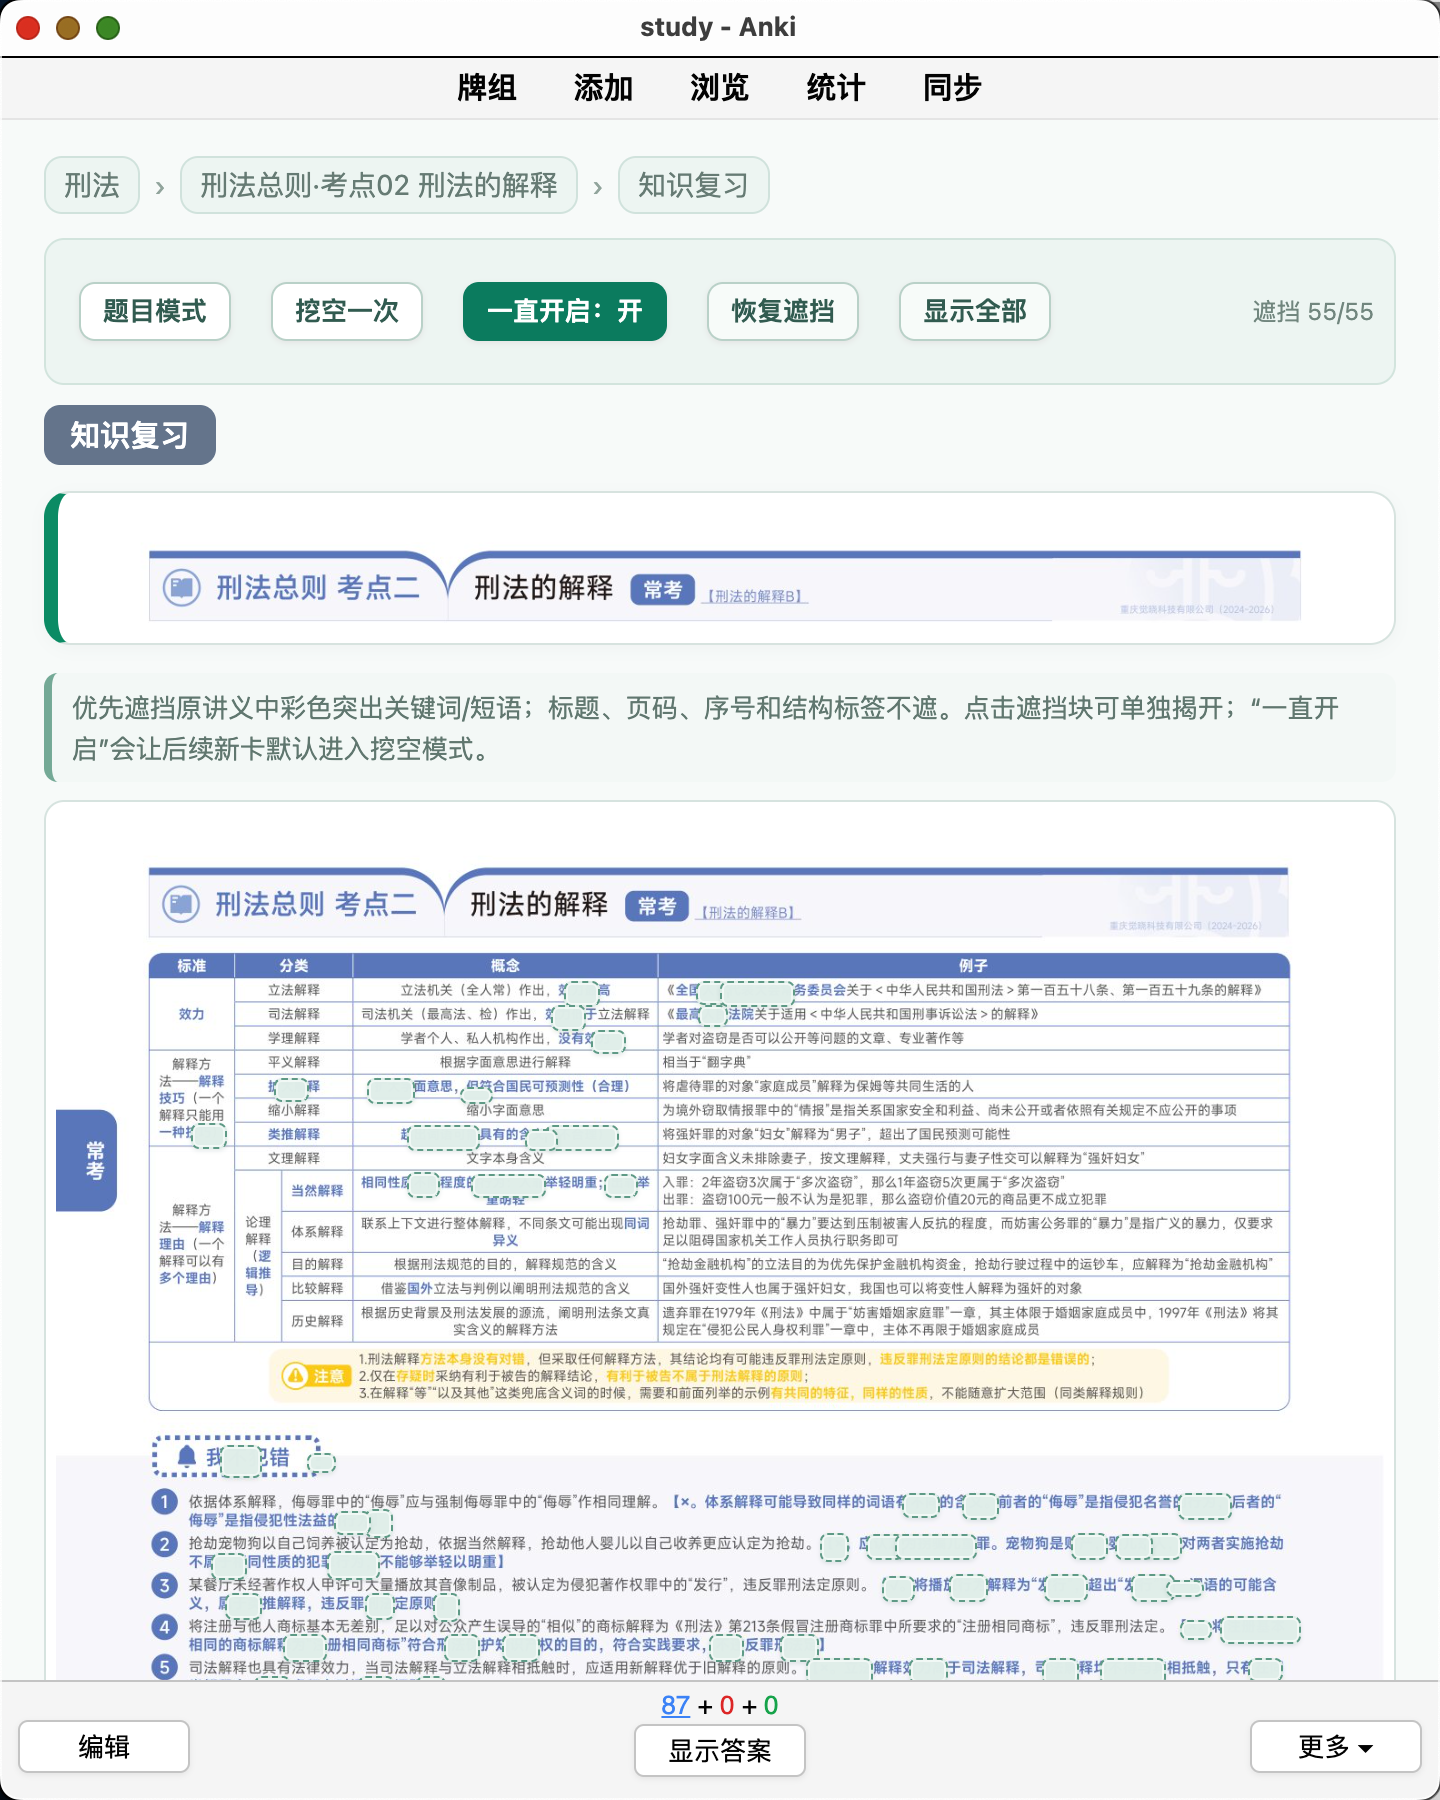Click the 遮挡 55/55 counter text
Screen dimensions: 1440x1800
point(1312,312)
